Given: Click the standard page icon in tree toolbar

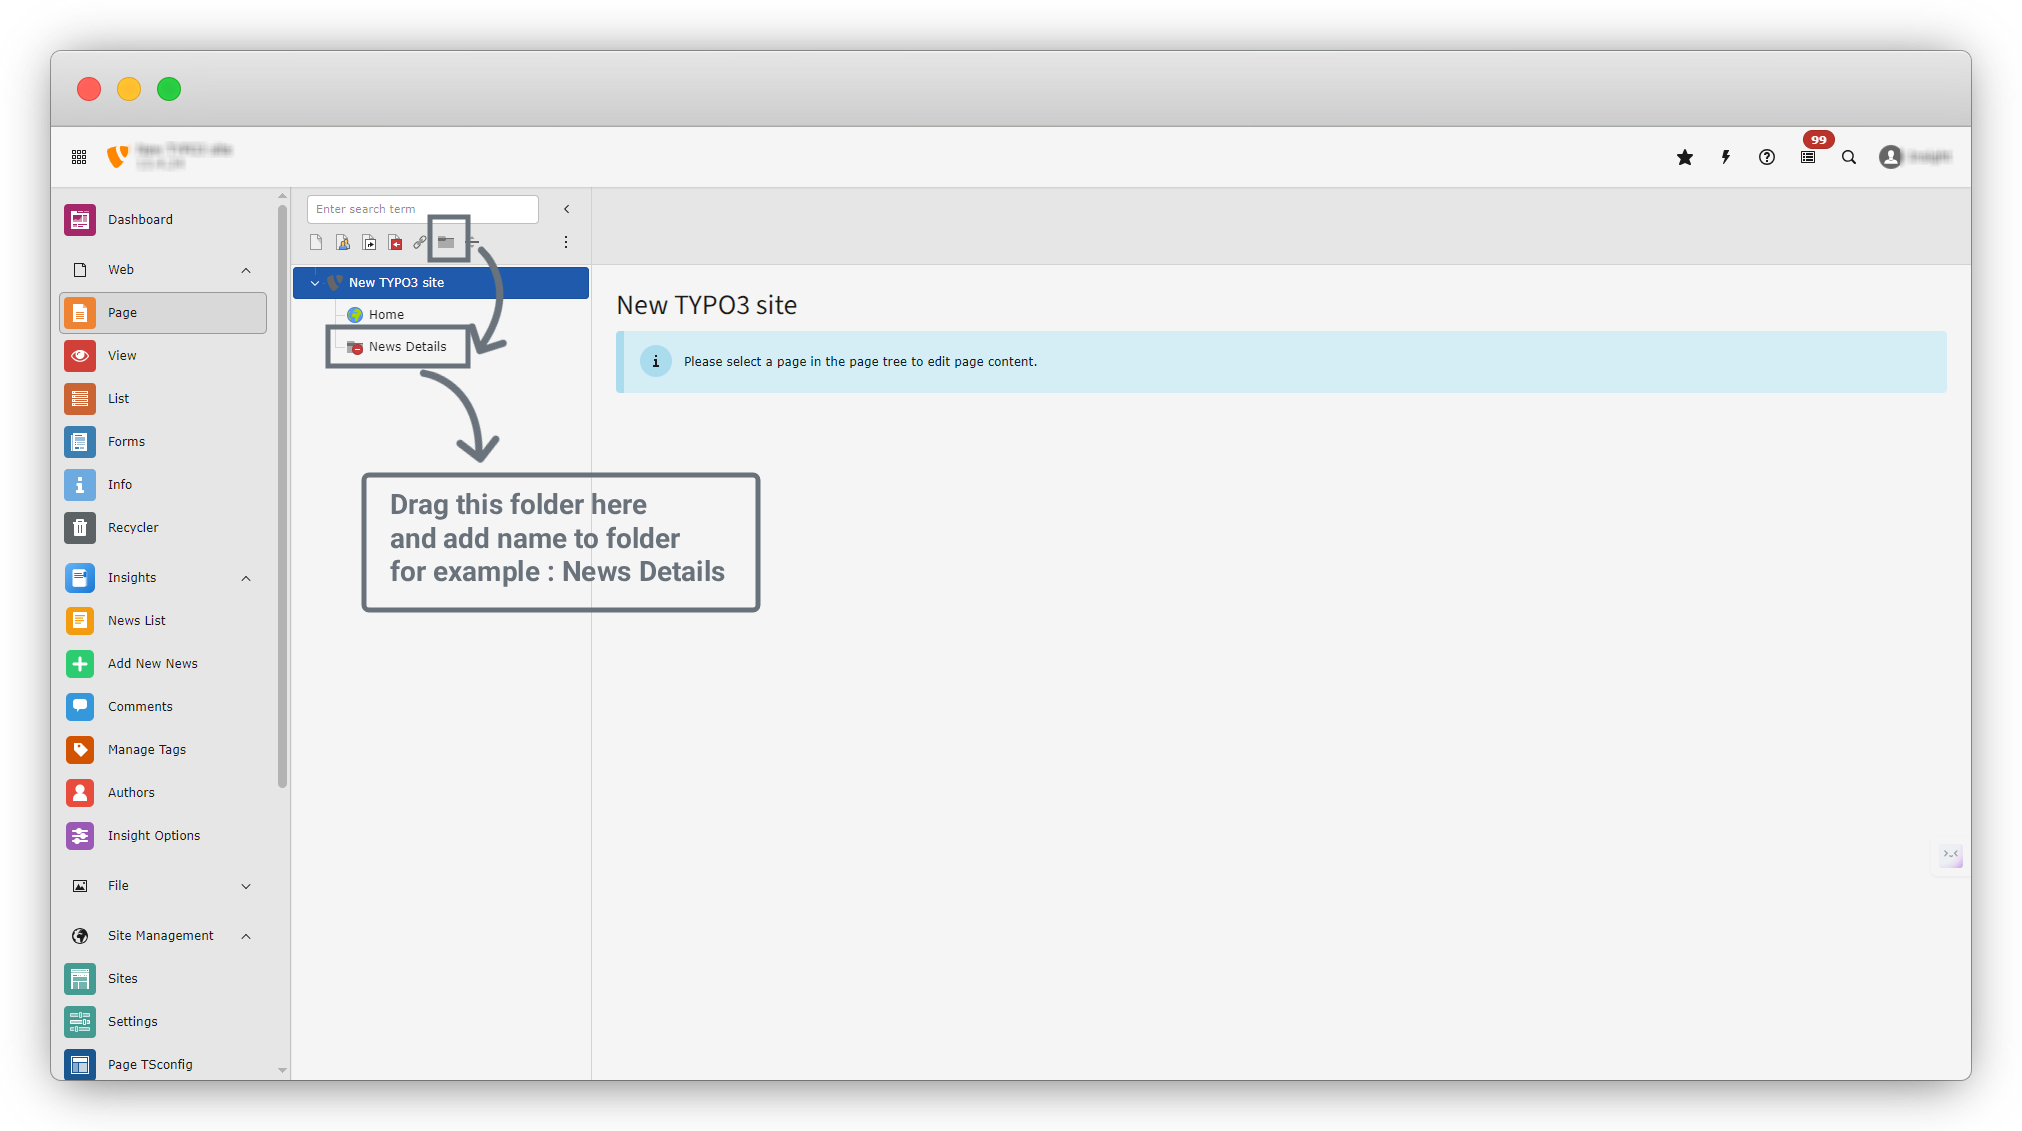Looking at the screenshot, I should point(316,242).
